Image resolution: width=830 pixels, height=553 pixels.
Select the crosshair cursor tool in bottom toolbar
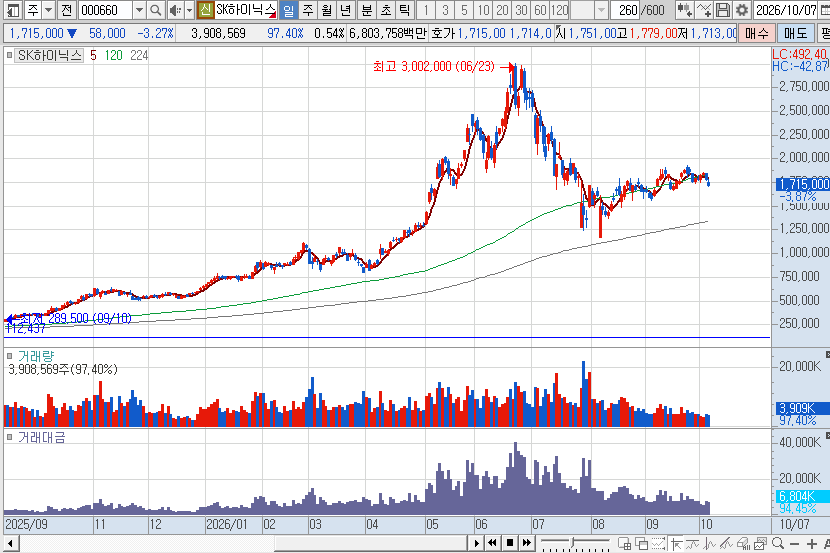(x=676, y=543)
